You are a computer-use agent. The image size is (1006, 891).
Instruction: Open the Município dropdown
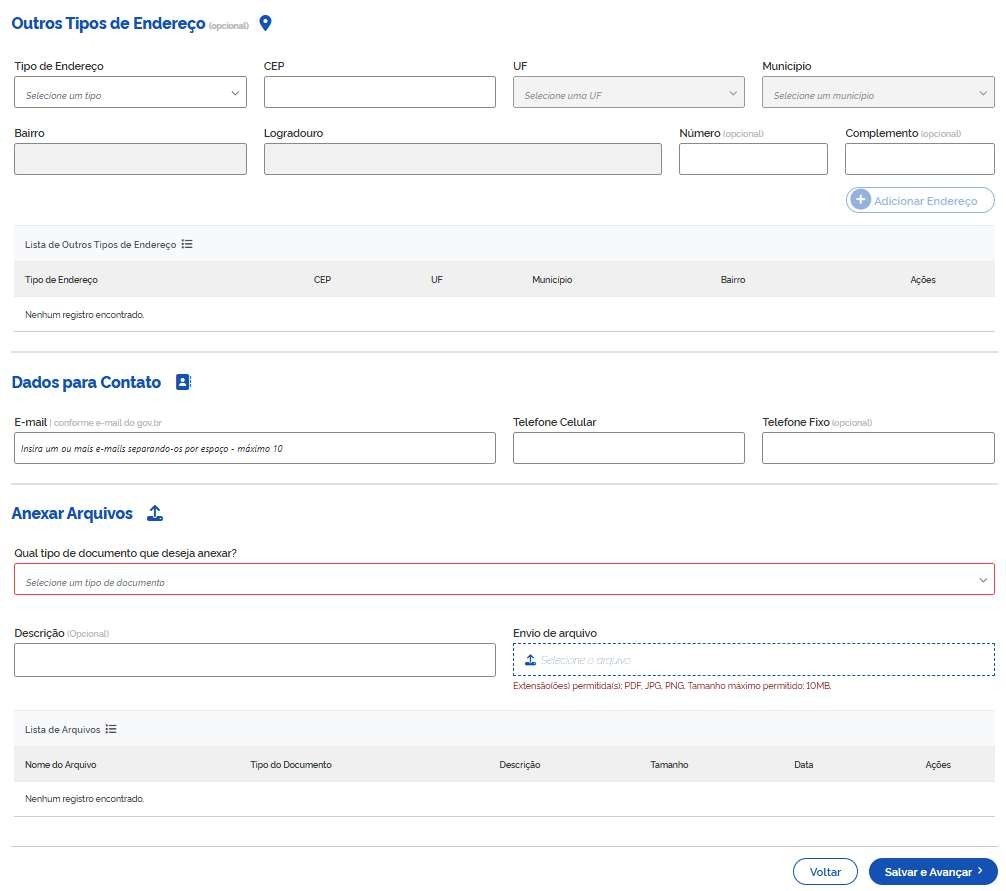[877, 93]
